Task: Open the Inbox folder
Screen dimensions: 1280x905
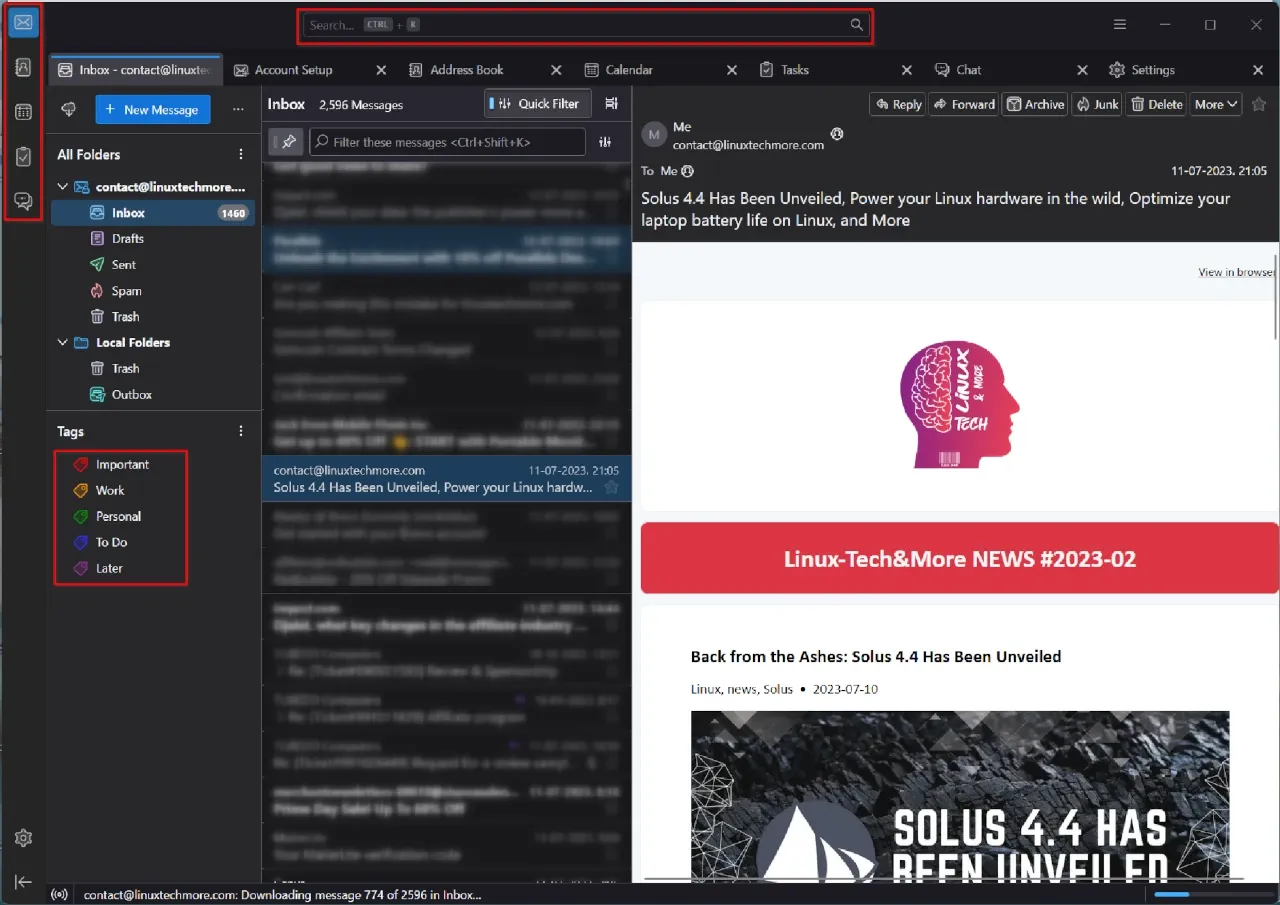Action: click(153, 213)
